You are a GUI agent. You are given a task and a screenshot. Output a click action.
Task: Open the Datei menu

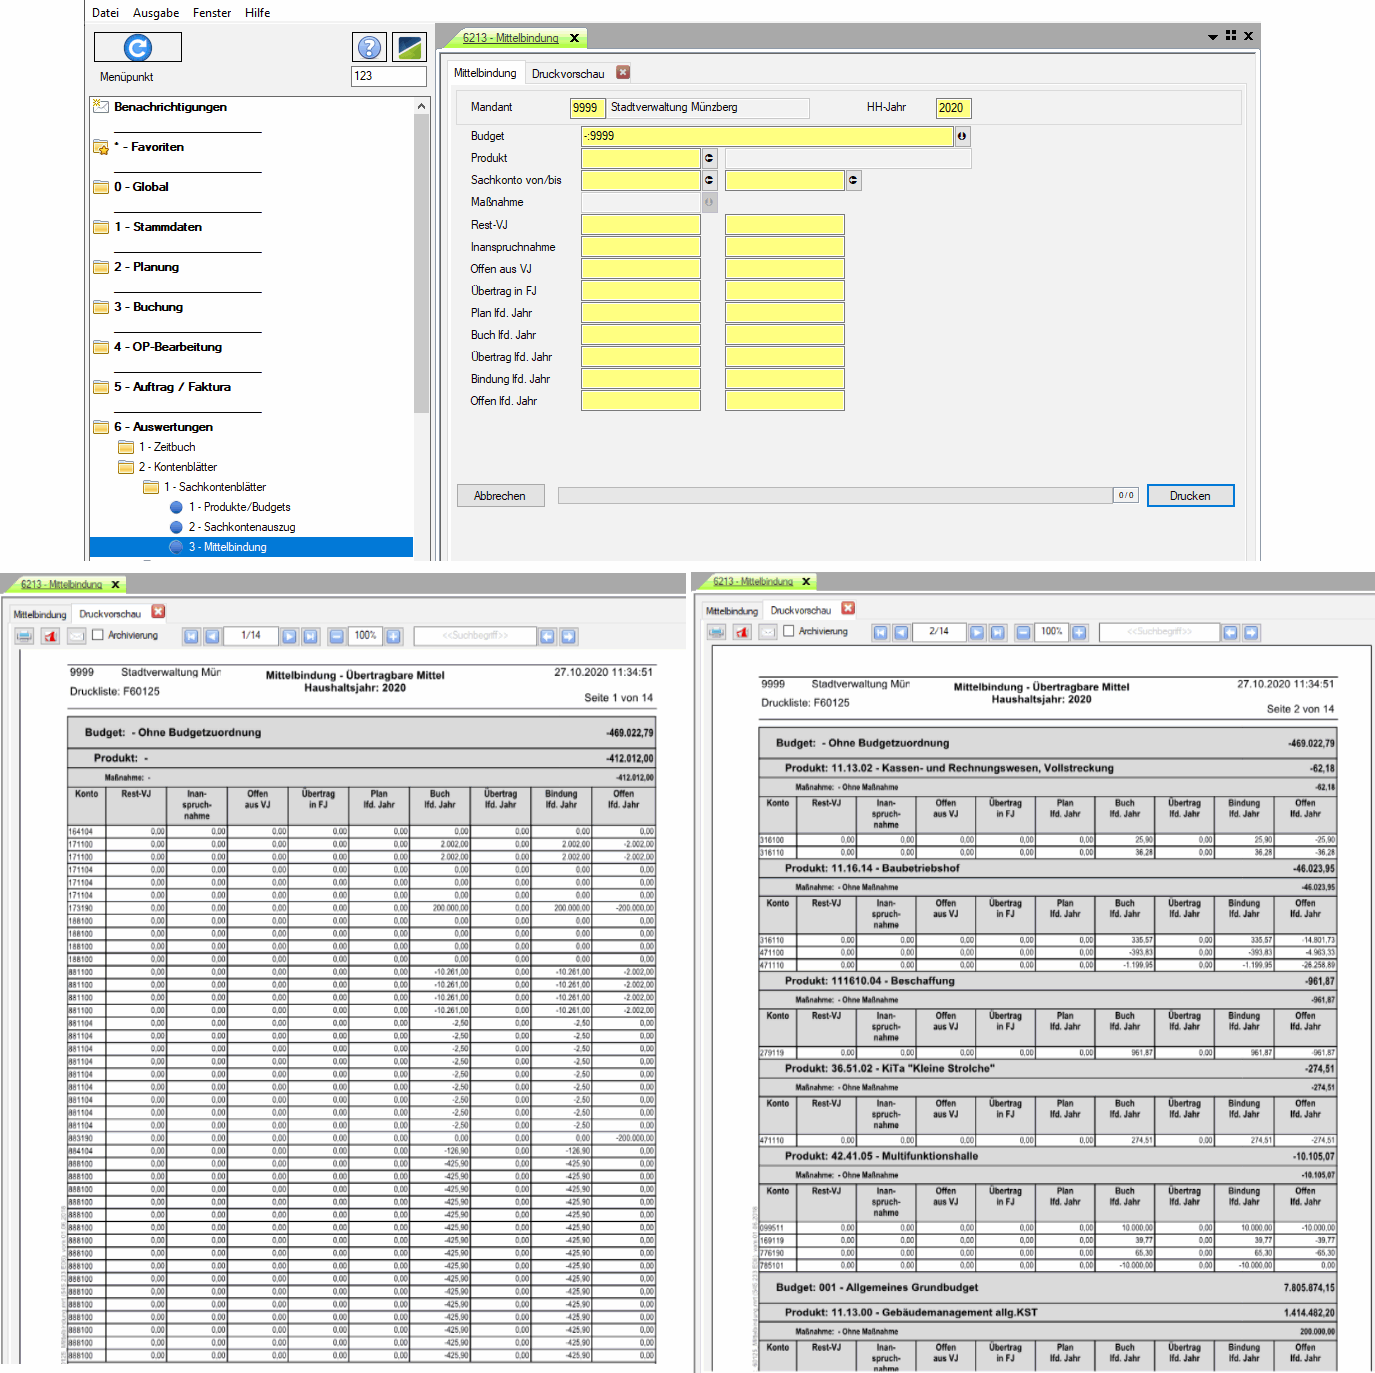pyautogui.click(x=105, y=13)
